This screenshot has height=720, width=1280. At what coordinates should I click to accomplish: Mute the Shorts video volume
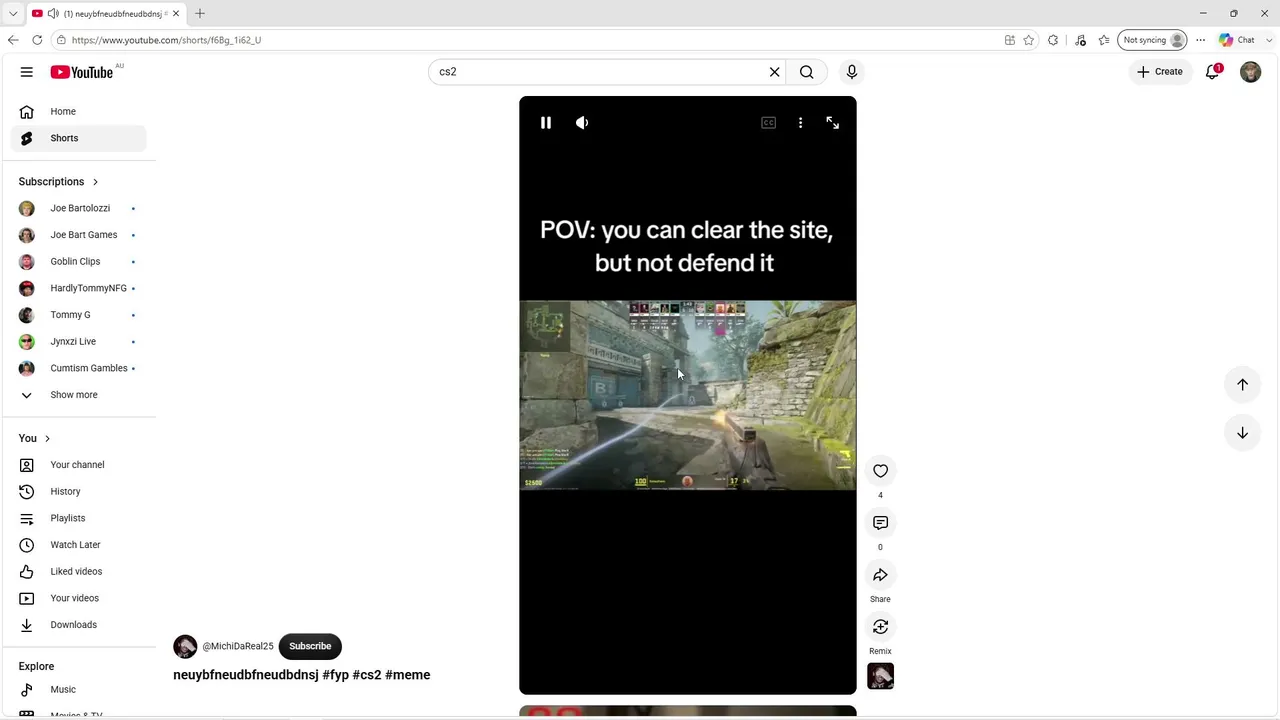[x=582, y=123]
